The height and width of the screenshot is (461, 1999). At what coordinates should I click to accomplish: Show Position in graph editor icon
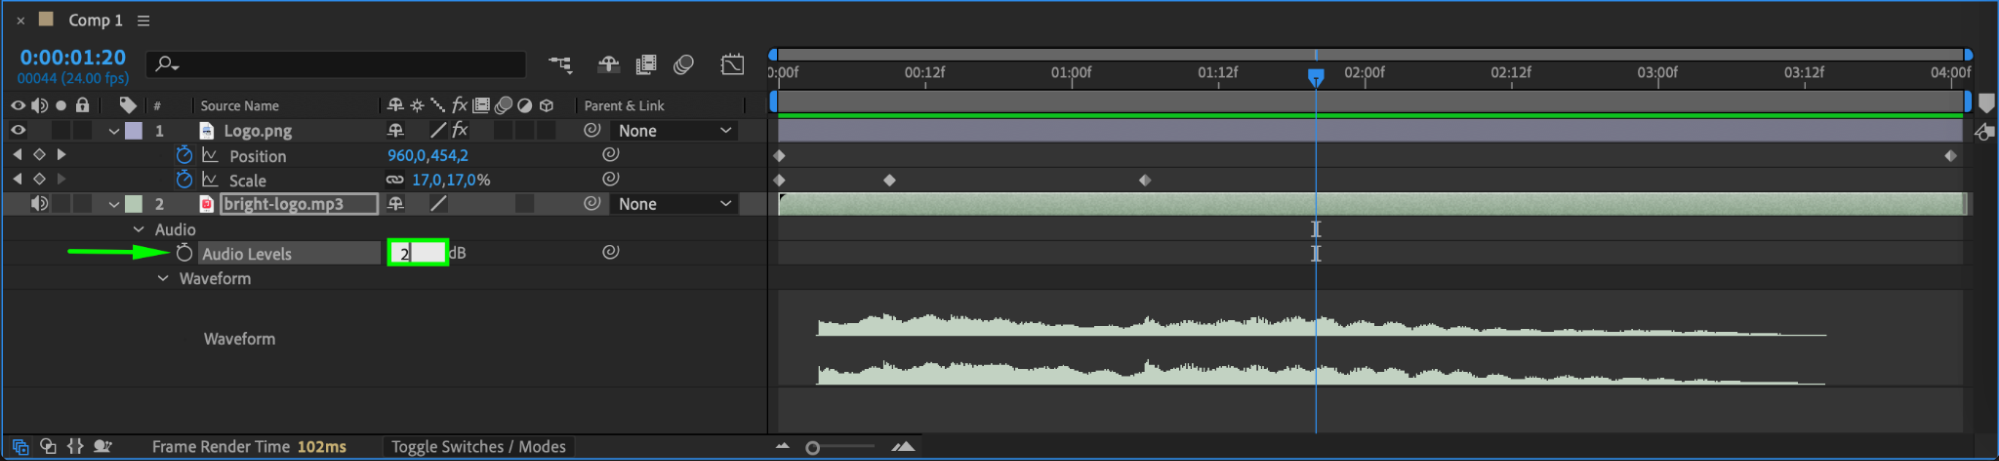[210, 155]
